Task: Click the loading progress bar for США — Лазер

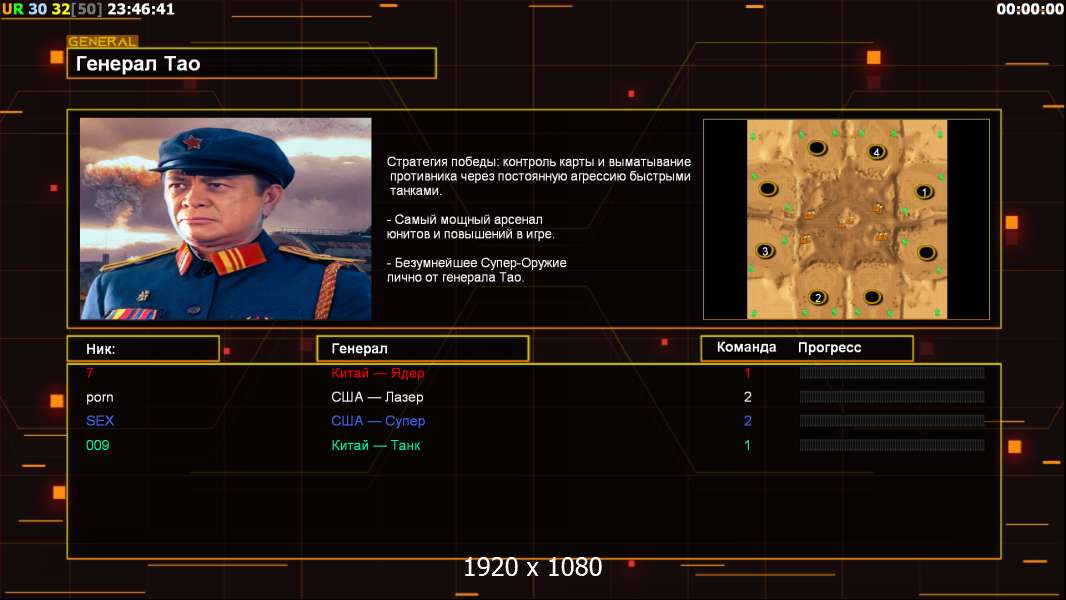Action: click(x=892, y=397)
